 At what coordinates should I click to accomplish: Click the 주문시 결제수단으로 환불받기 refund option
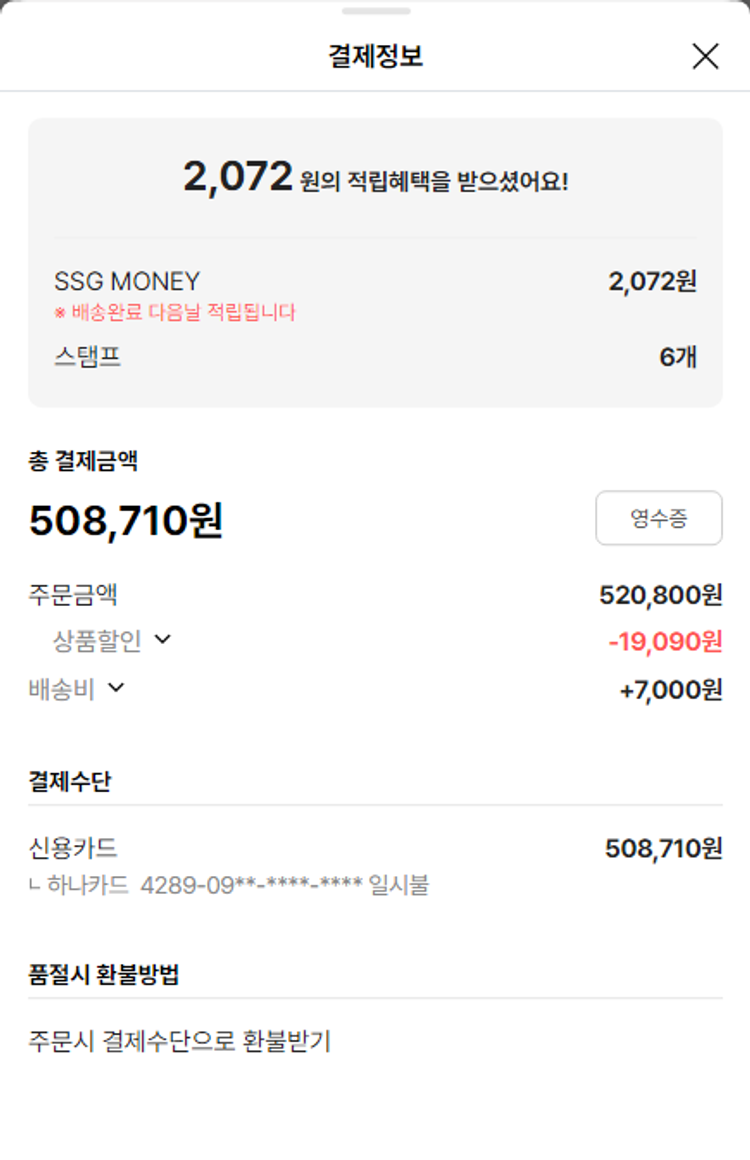pyautogui.click(x=179, y=1041)
